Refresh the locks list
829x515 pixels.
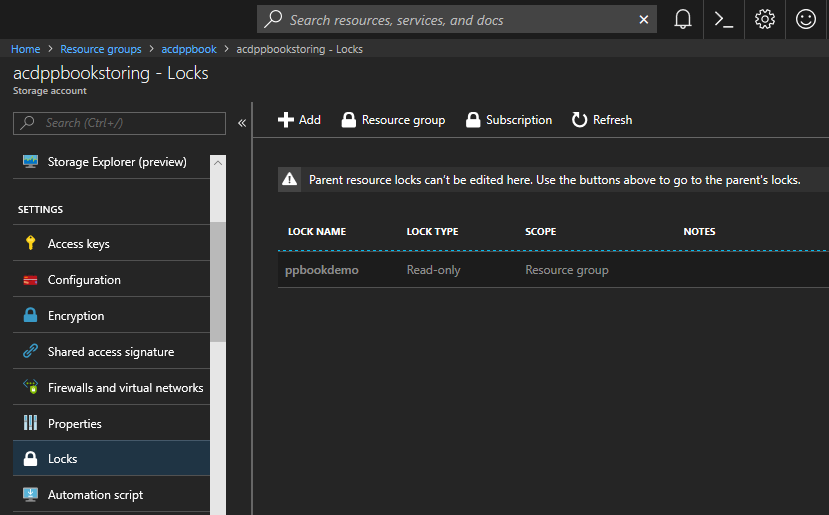(x=602, y=120)
